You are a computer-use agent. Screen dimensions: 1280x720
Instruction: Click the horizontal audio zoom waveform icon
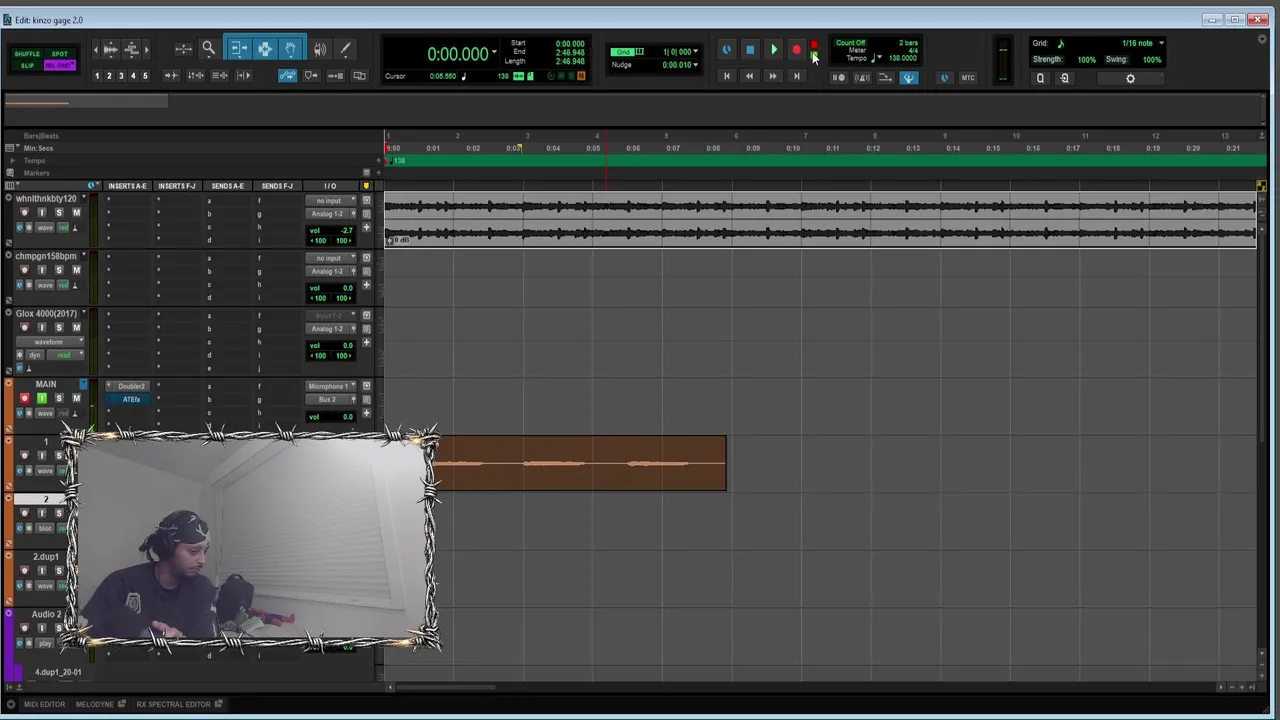click(x=111, y=49)
